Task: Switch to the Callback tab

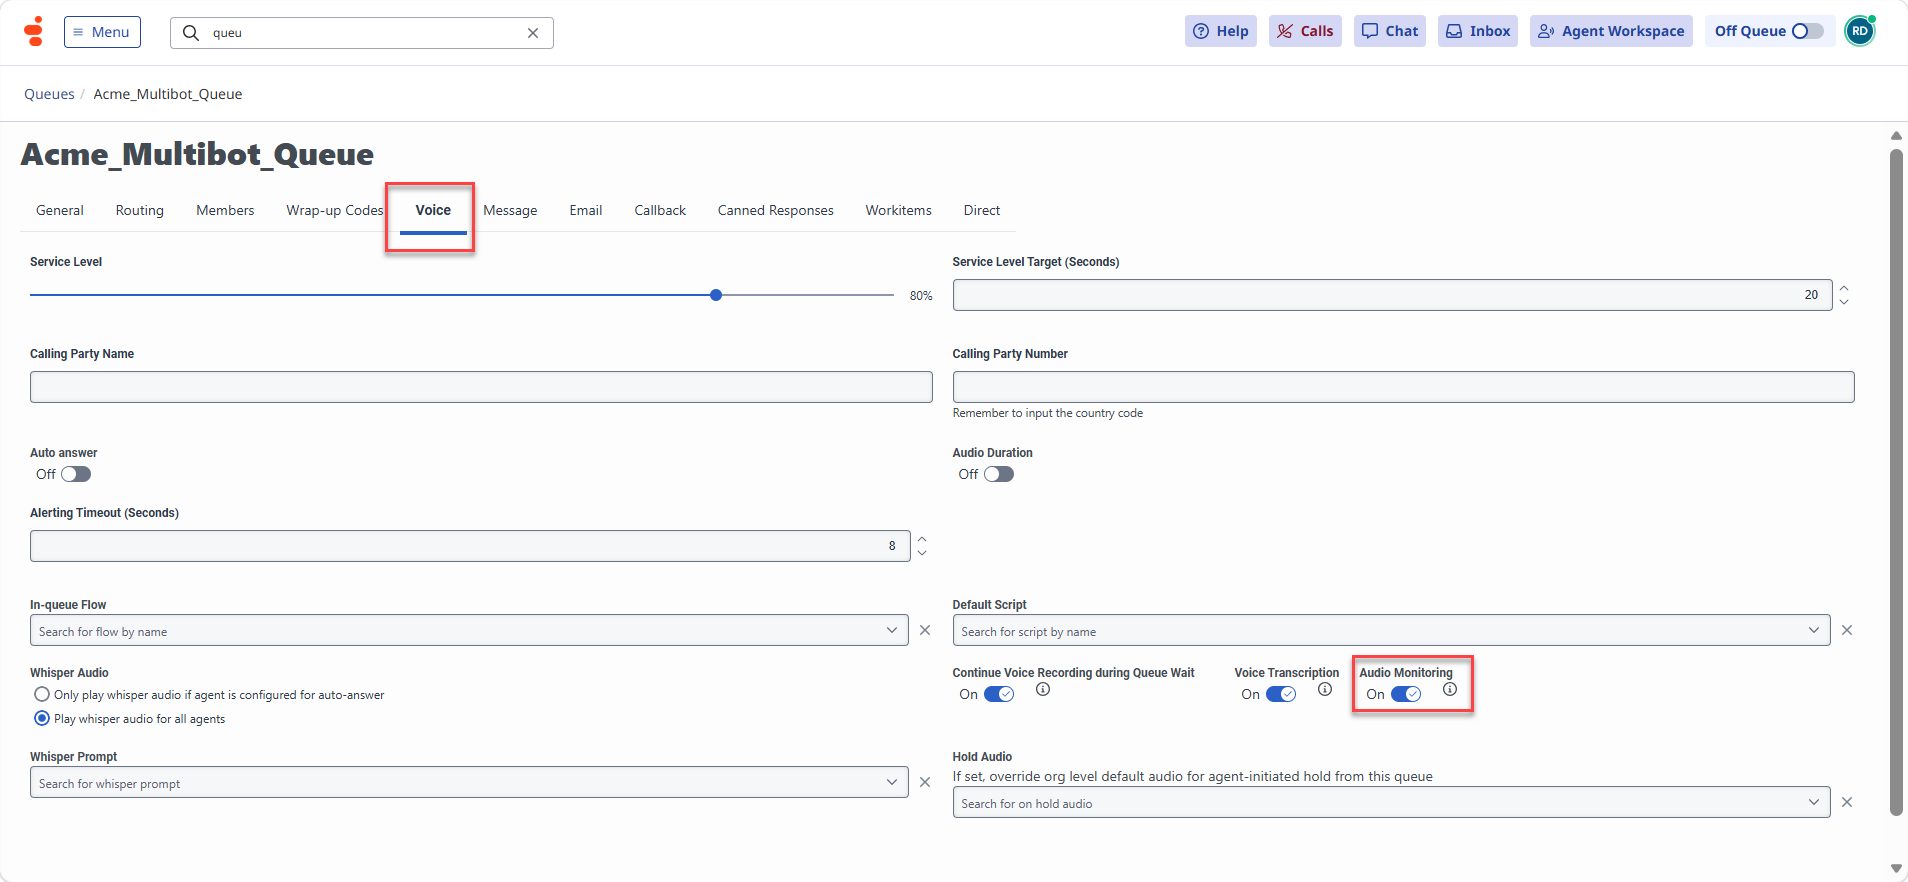Action: click(x=660, y=210)
